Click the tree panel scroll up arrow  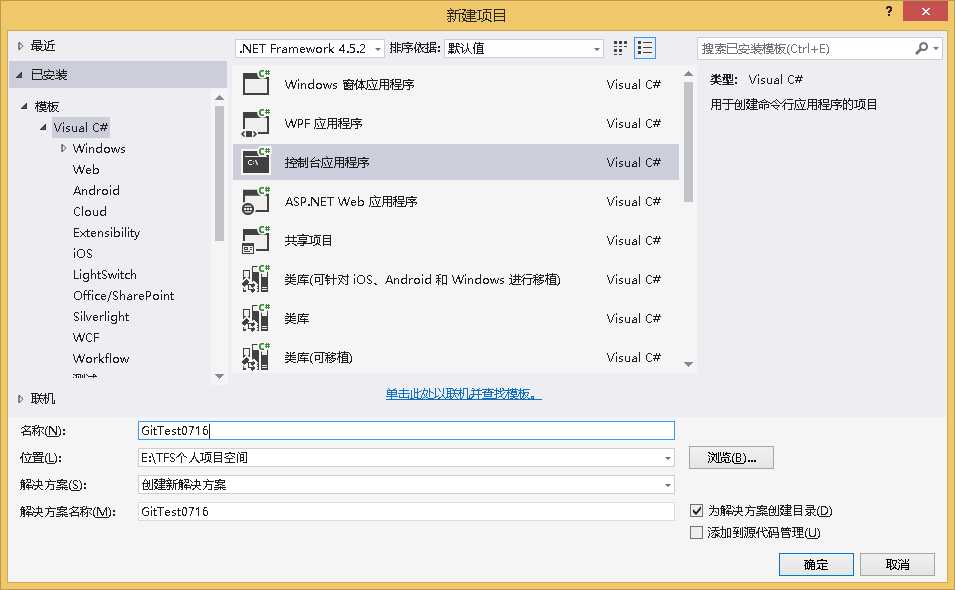220,97
